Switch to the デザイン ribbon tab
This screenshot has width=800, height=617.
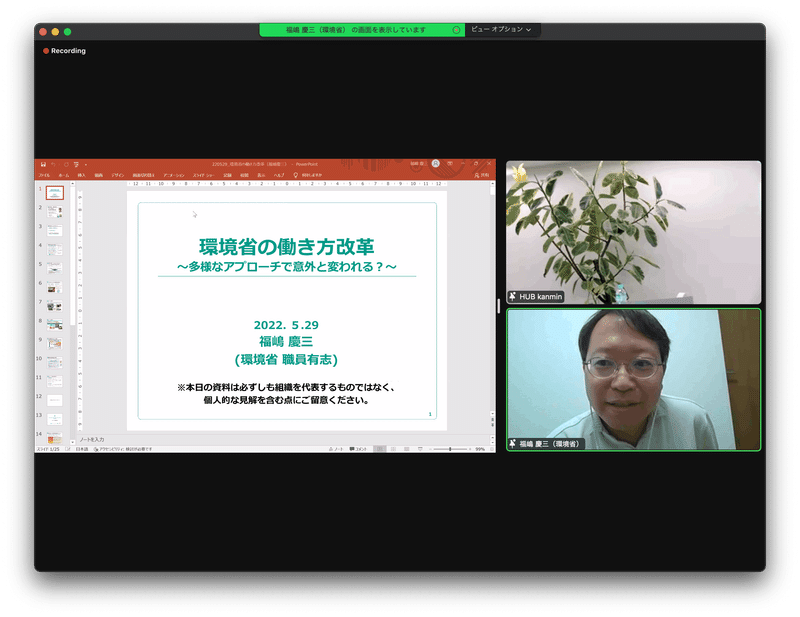(x=118, y=175)
